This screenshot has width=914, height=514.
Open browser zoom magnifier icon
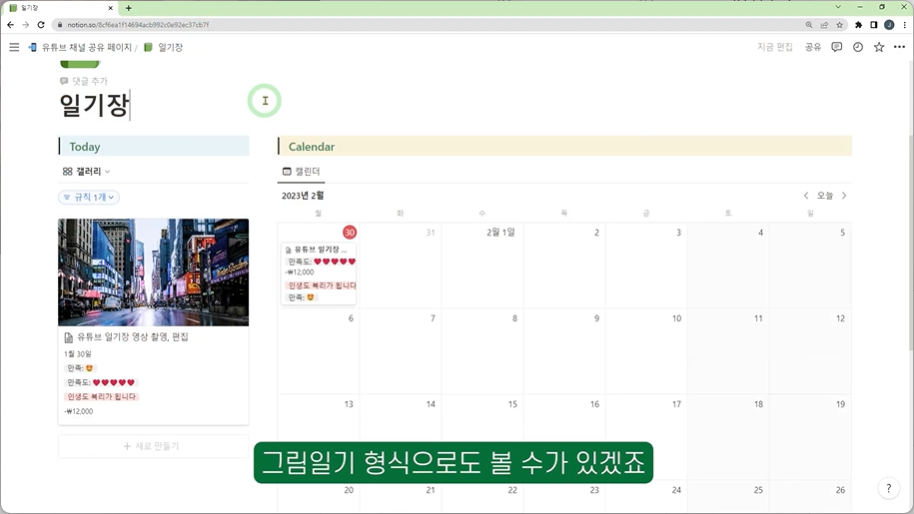808,24
